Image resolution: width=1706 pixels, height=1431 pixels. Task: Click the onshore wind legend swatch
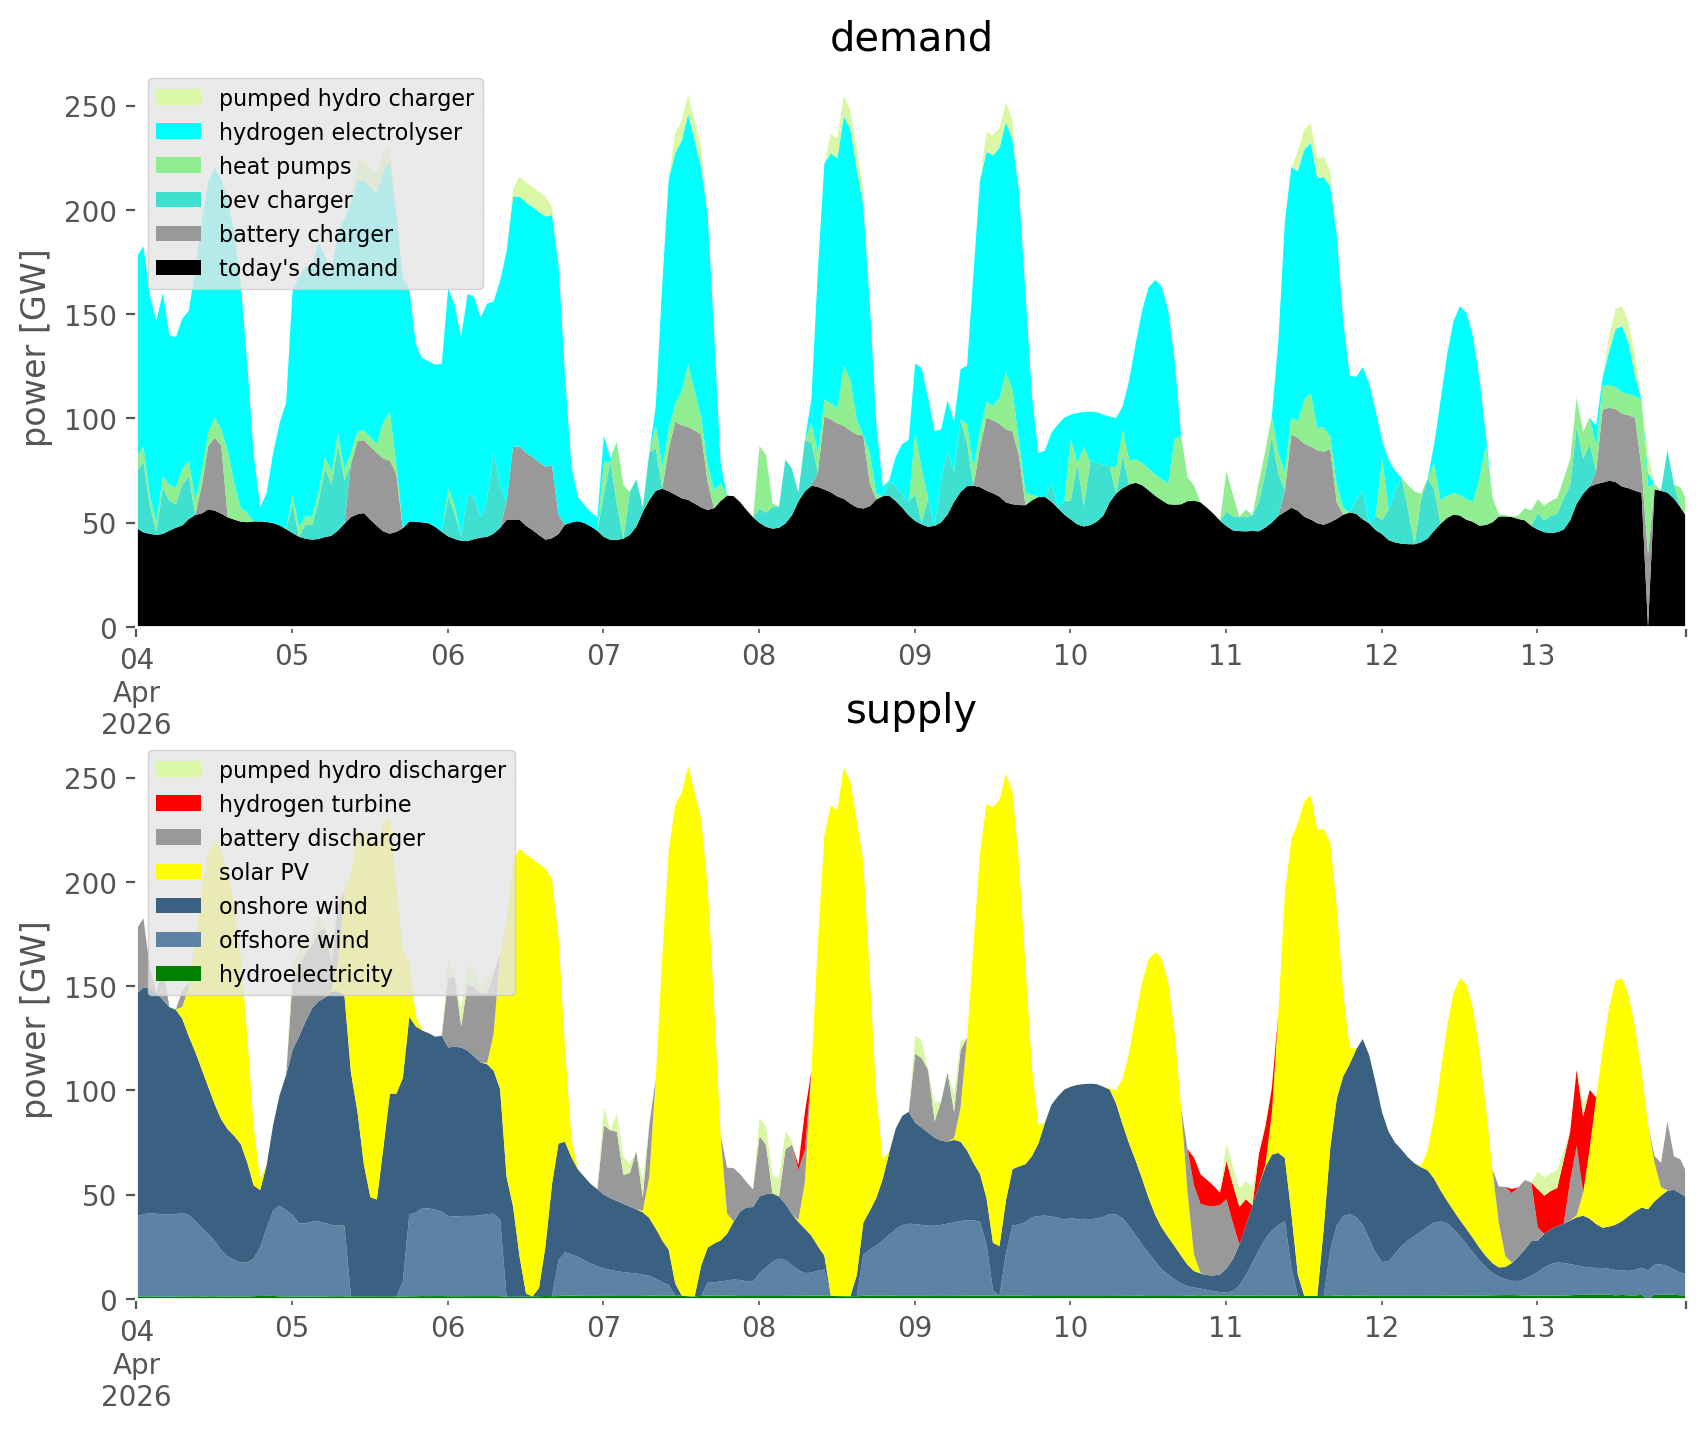click(x=179, y=906)
